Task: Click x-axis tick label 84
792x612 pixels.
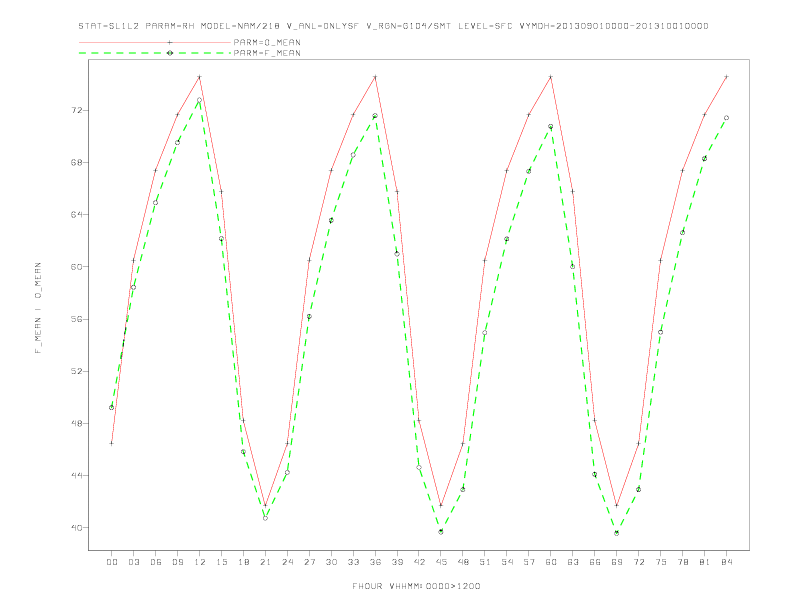Action: (x=726, y=562)
